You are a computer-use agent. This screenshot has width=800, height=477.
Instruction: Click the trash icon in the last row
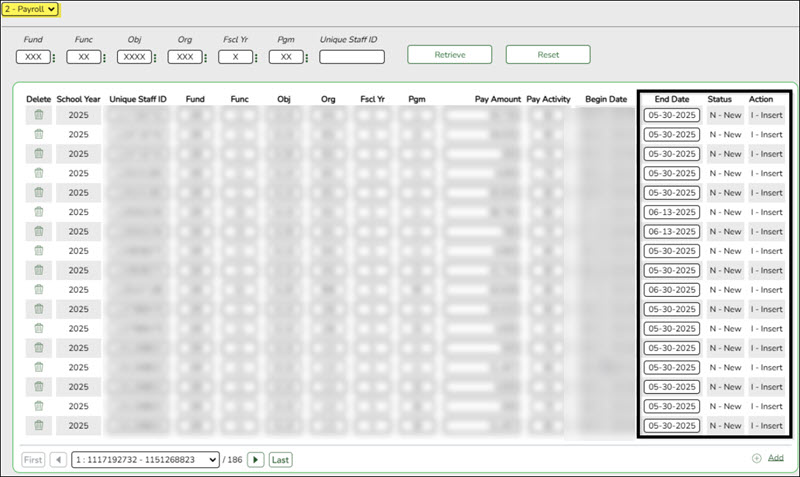click(39, 425)
